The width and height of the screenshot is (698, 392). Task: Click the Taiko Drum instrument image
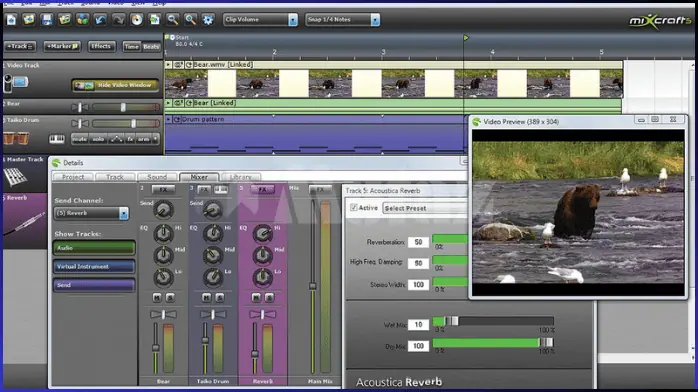(x=16, y=138)
